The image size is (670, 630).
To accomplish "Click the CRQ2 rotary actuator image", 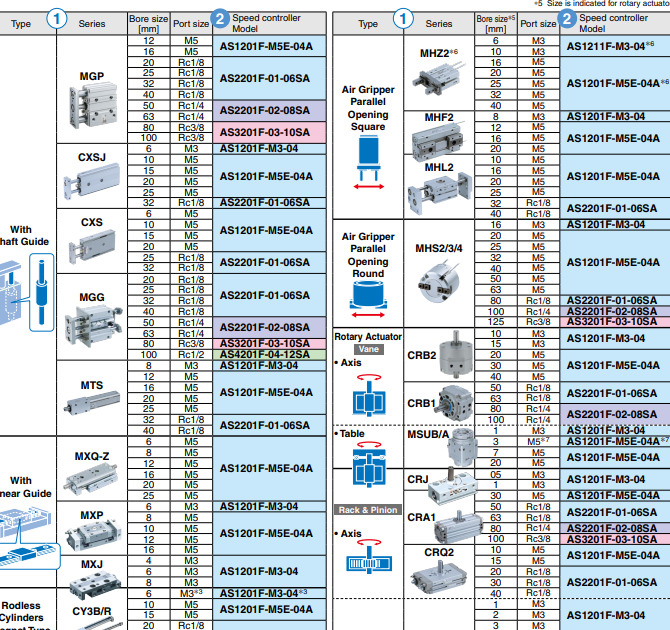I will click(439, 577).
